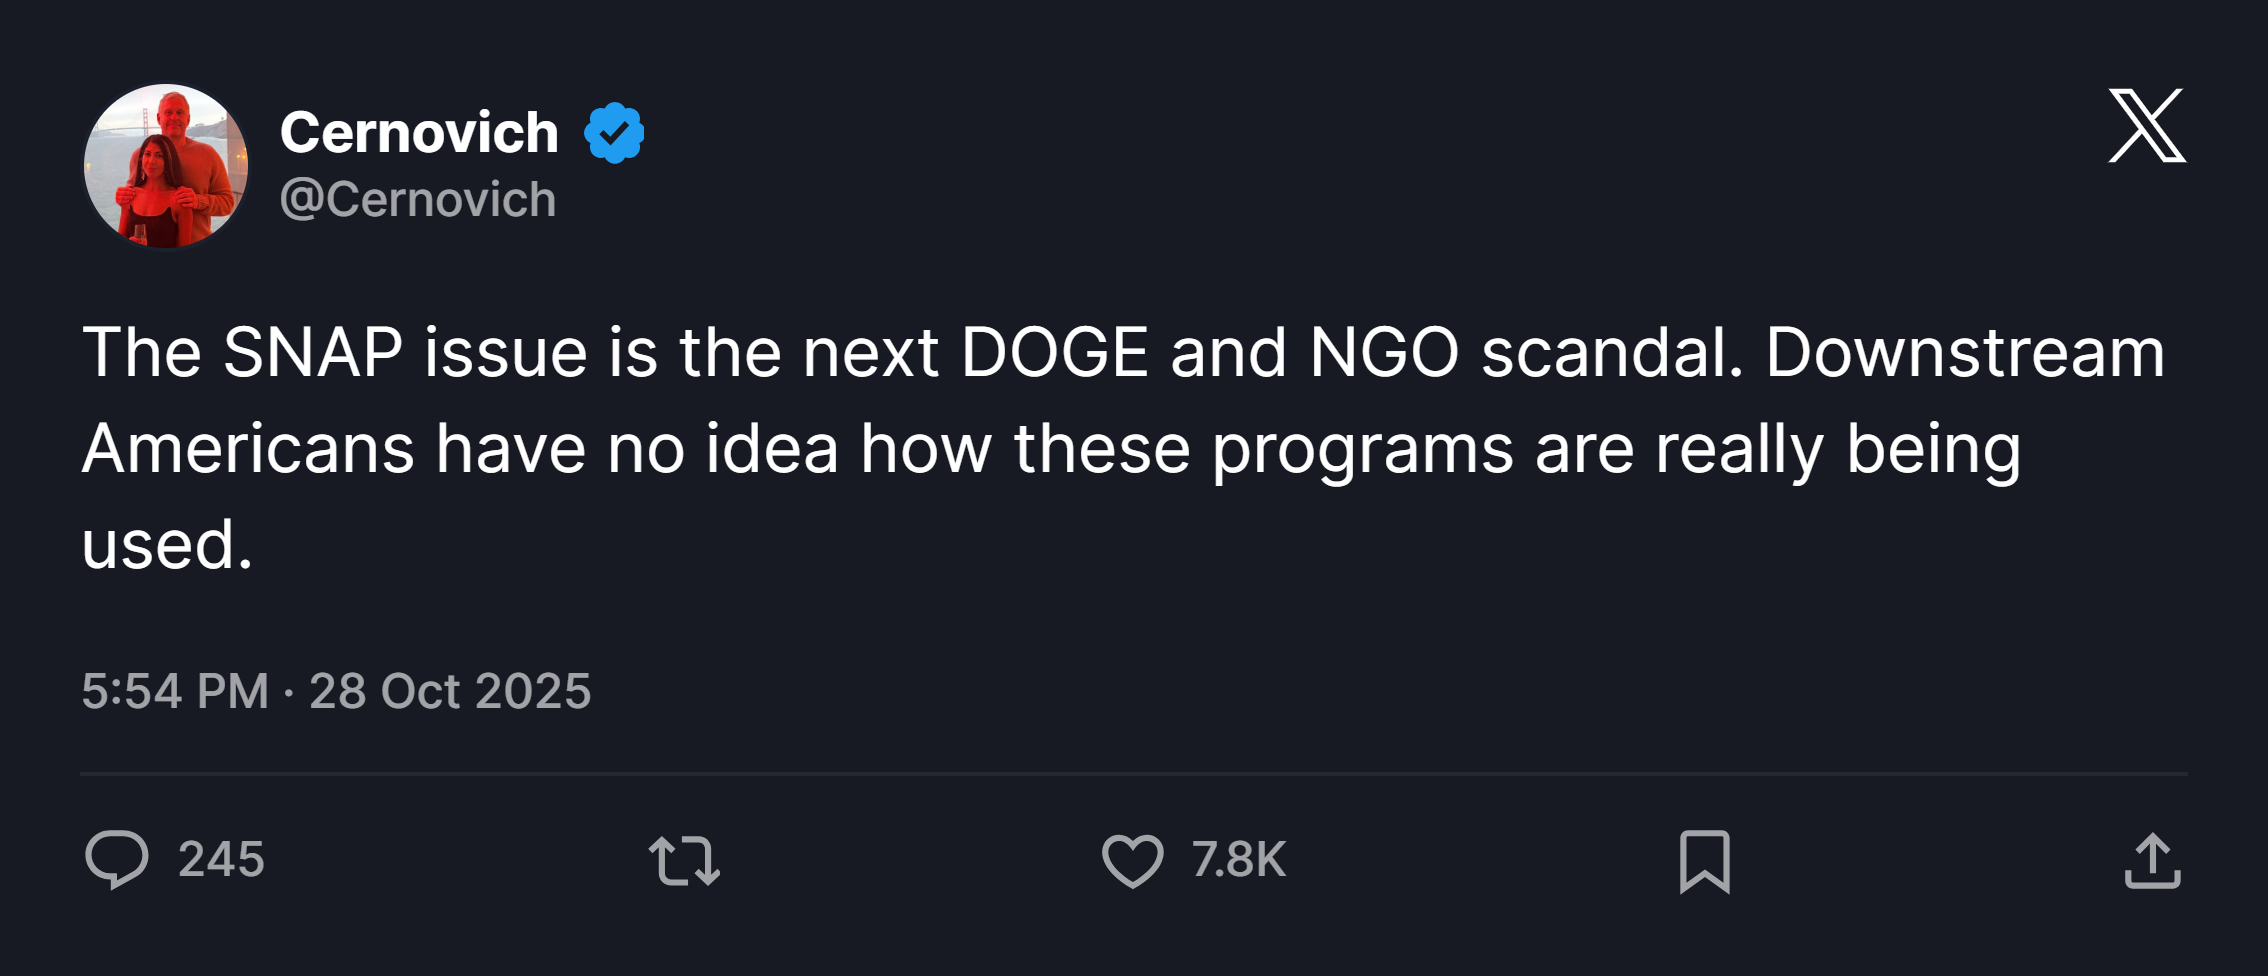2268x976 pixels.
Task: Click the reply speech bubble icon
Action: click(117, 859)
